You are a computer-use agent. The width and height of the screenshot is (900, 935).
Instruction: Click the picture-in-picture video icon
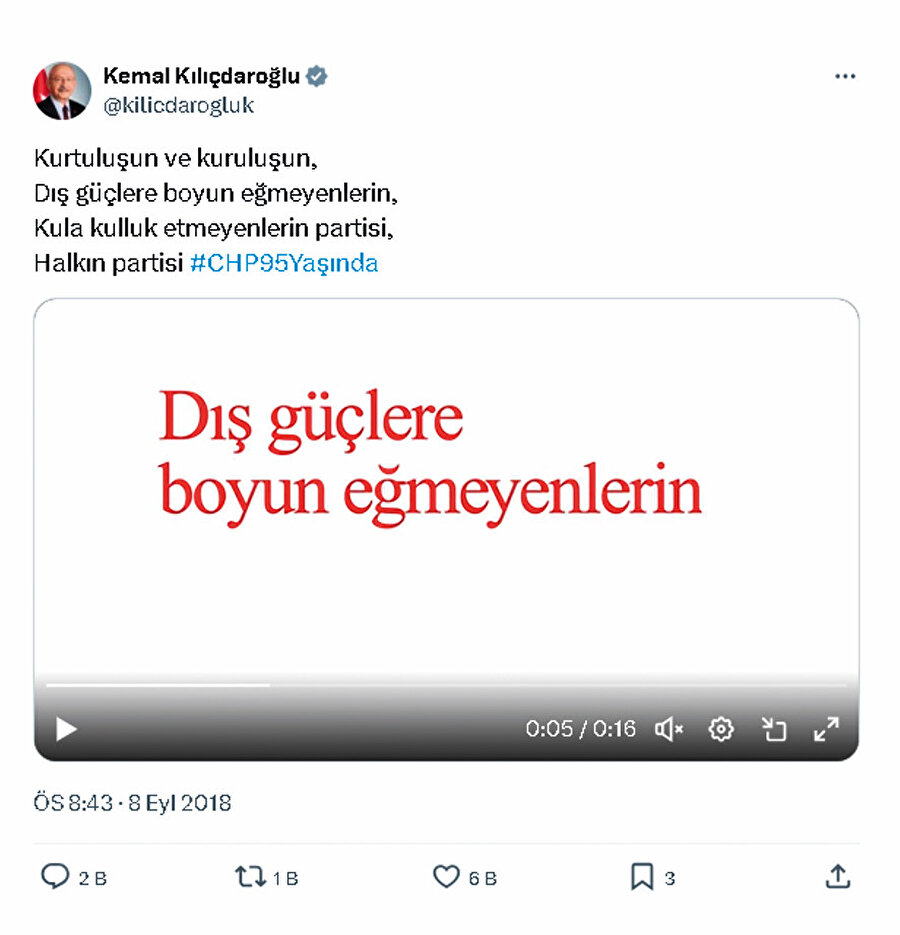[x=774, y=729]
